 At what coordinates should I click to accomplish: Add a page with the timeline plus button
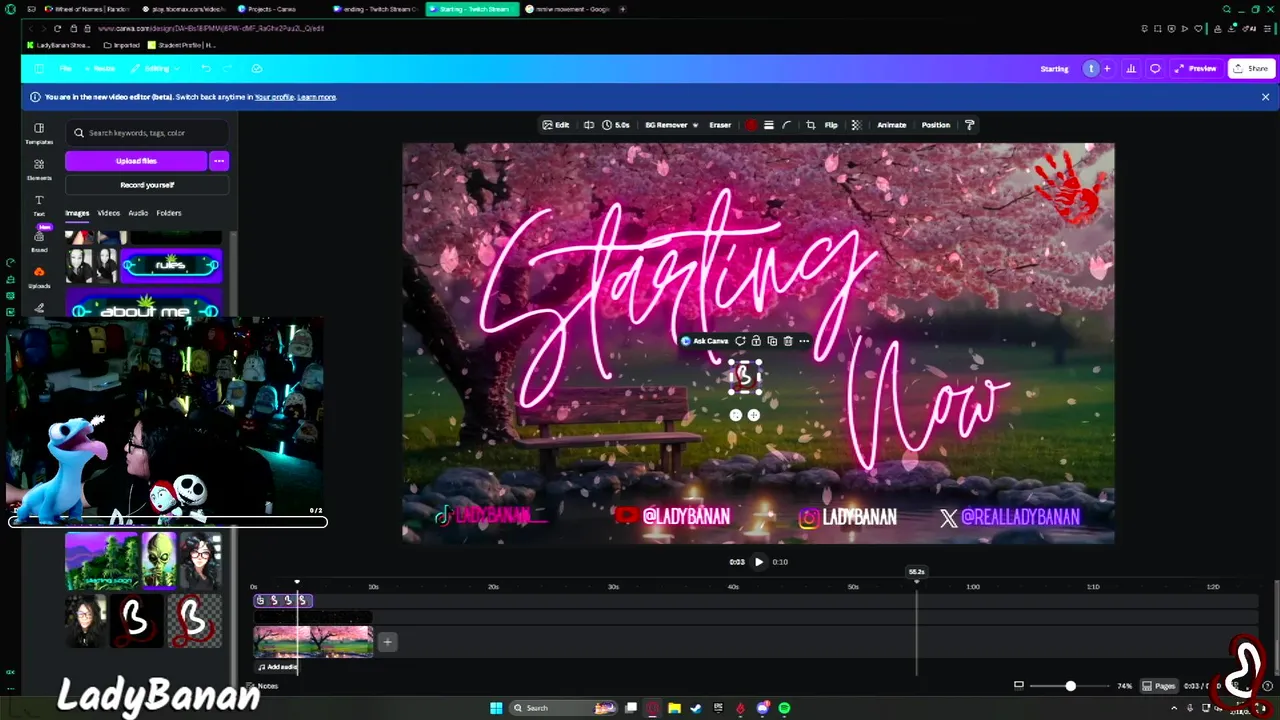pos(387,642)
